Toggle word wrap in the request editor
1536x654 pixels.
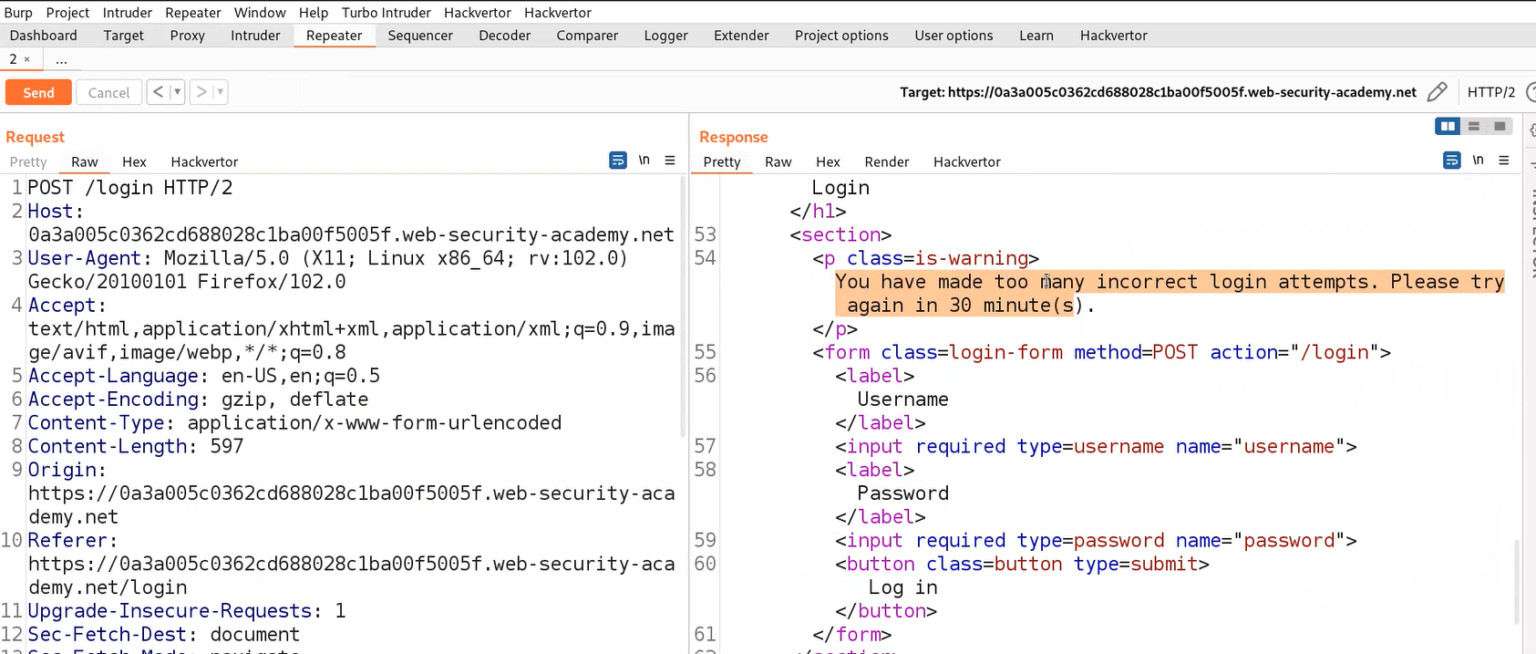coord(618,160)
